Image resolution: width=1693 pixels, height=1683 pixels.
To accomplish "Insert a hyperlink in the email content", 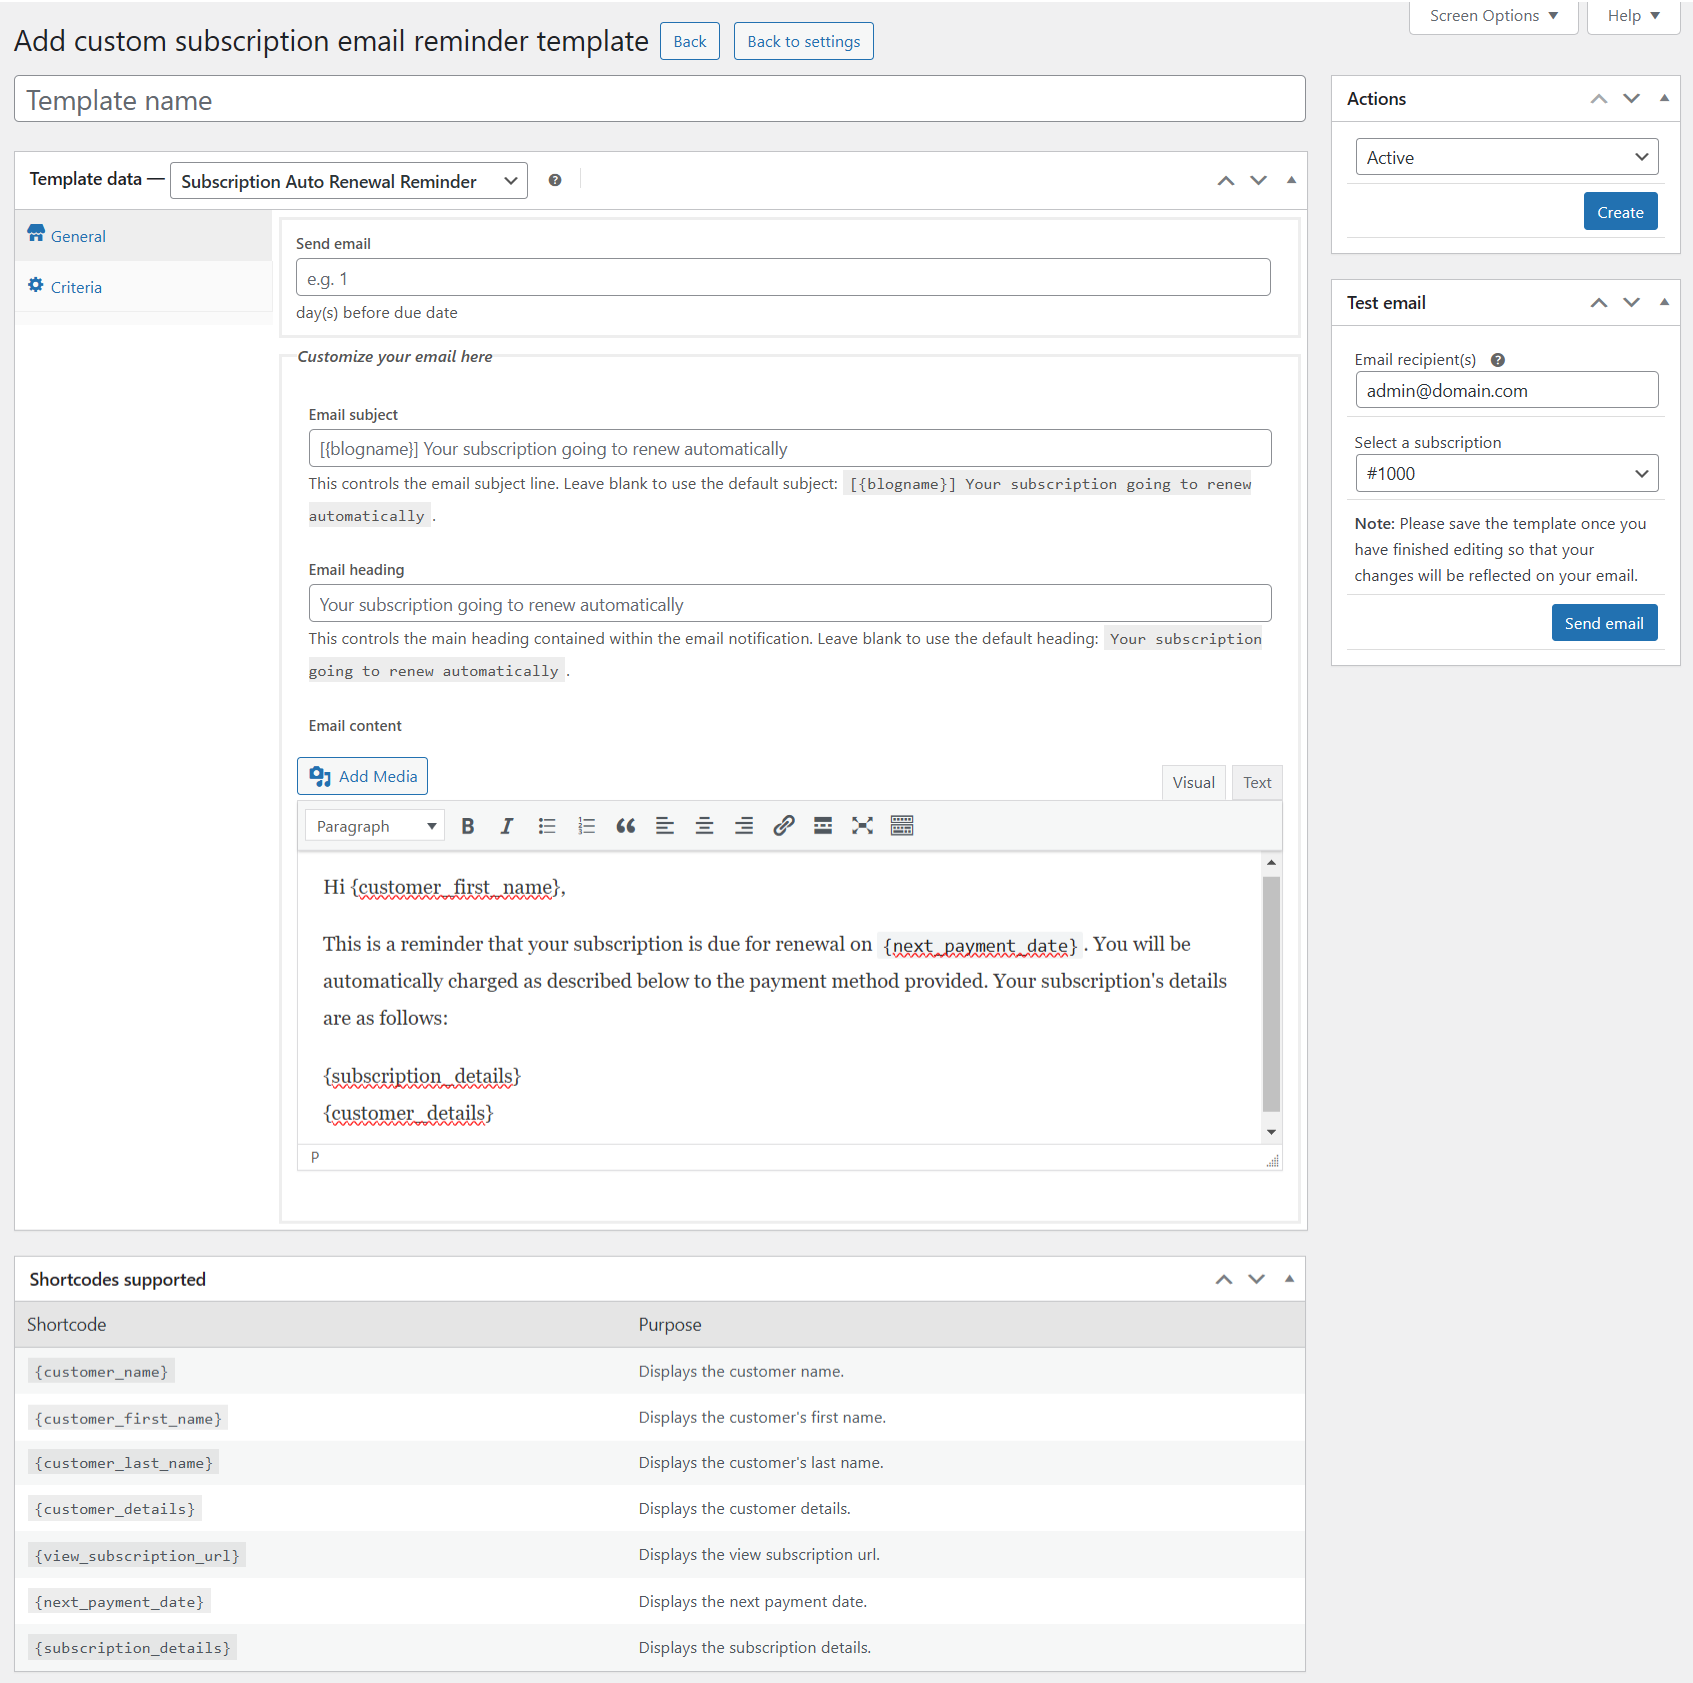I will tap(783, 825).
